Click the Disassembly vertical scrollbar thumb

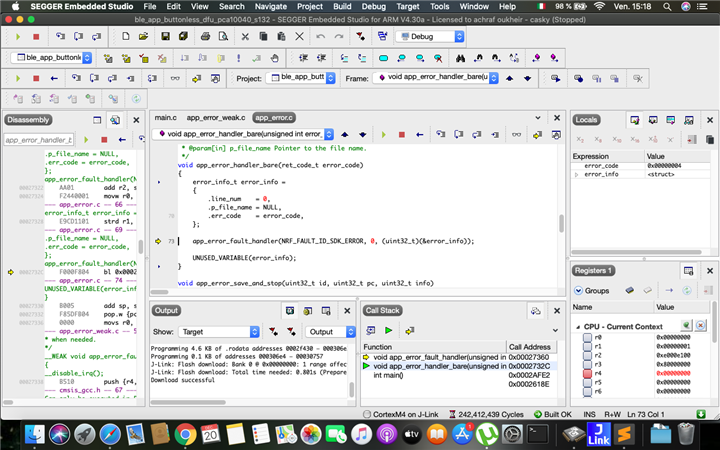pos(141,247)
